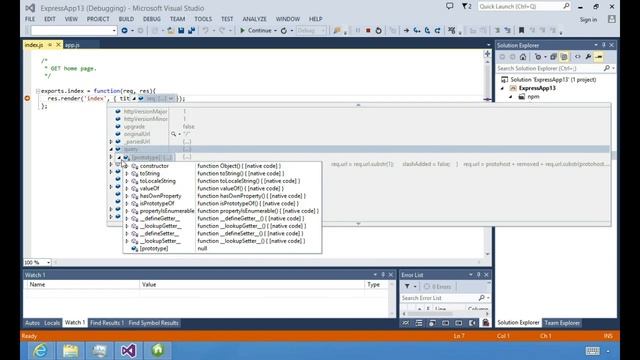The width and height of the screenshot is (640, 360).
Task: Close the index.js tab
Action: click(58, 45)
